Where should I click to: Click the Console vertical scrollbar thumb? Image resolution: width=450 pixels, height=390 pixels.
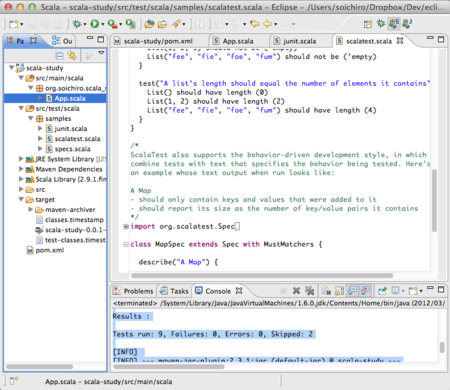(442, 347)
